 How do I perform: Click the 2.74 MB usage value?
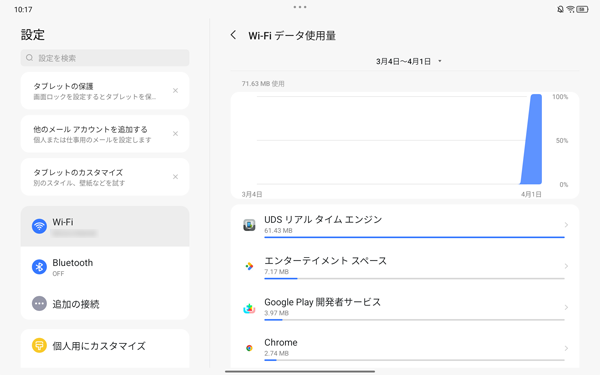coord(276,354)
